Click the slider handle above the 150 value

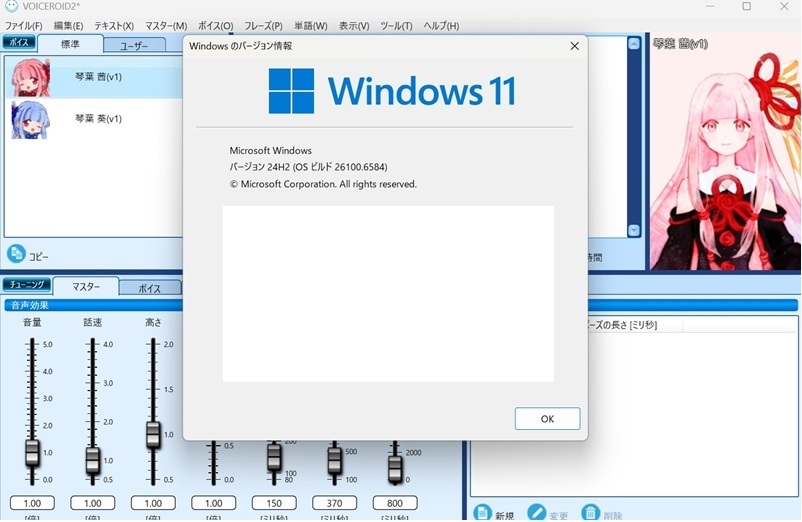[274, 456]
